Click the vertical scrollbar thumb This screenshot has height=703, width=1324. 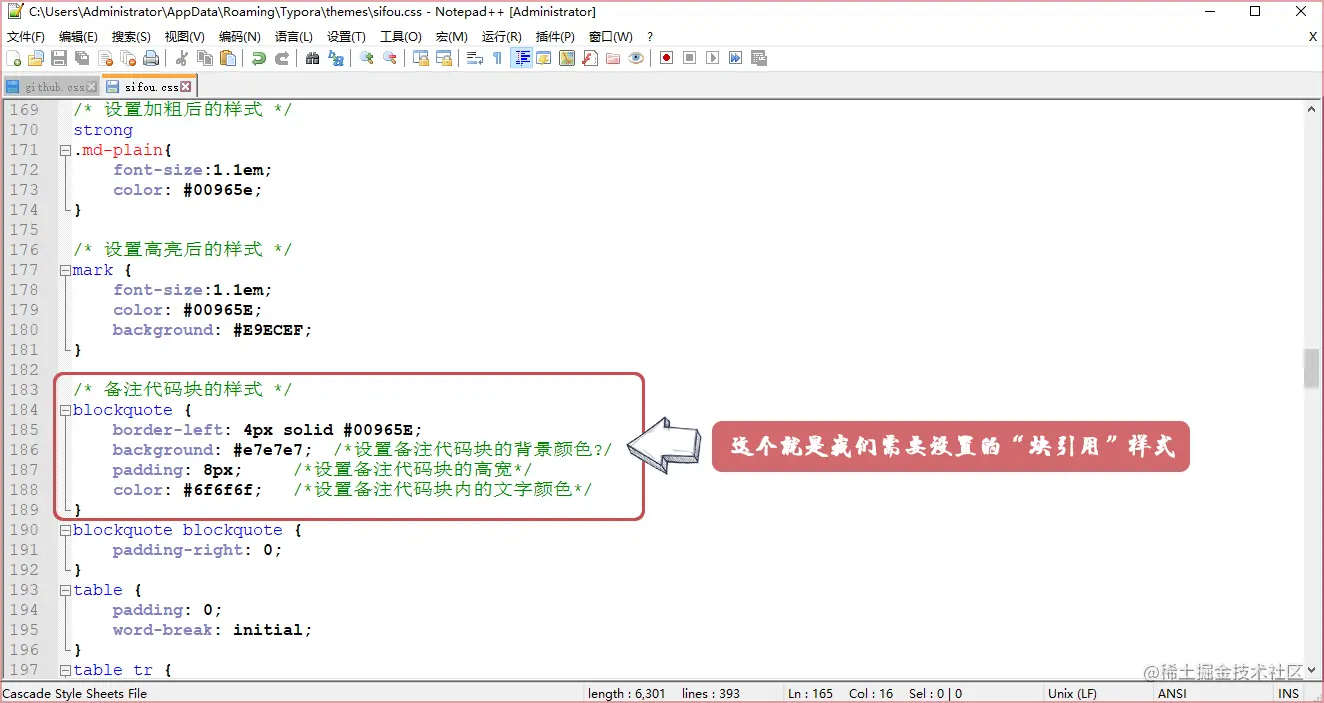coord(1310,370)
